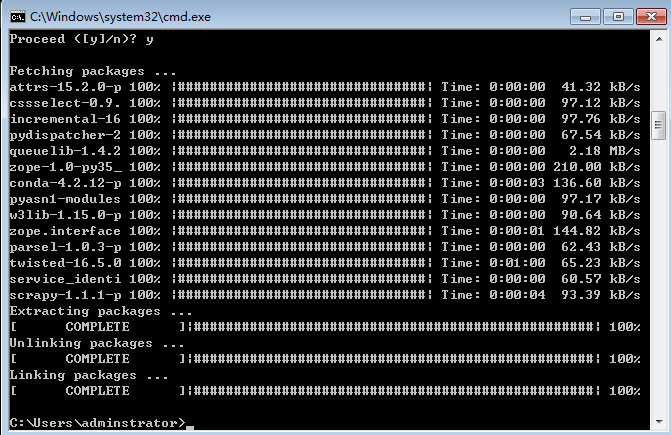This screenshot has height=435, width=671.
Task: Click the incremental-16 package name
Action: (x=65, y=119)
